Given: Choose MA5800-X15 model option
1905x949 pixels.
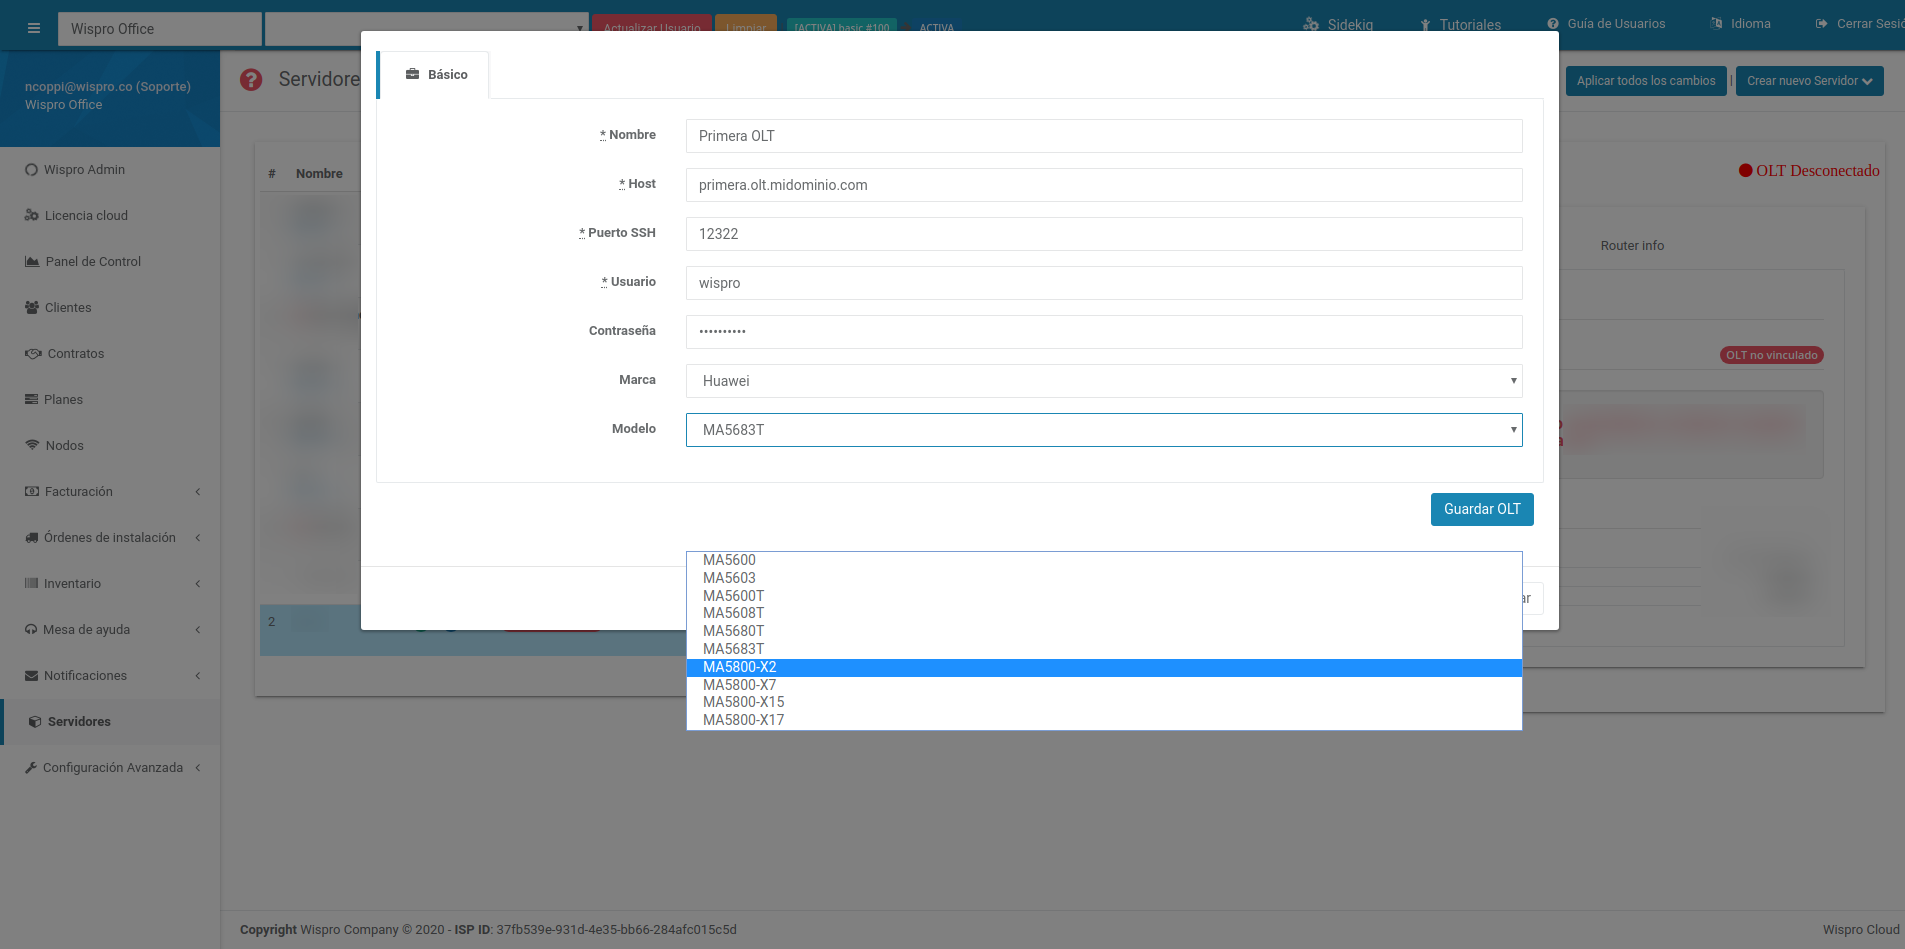Looking at the screenshot, I should pos(1104,703).
